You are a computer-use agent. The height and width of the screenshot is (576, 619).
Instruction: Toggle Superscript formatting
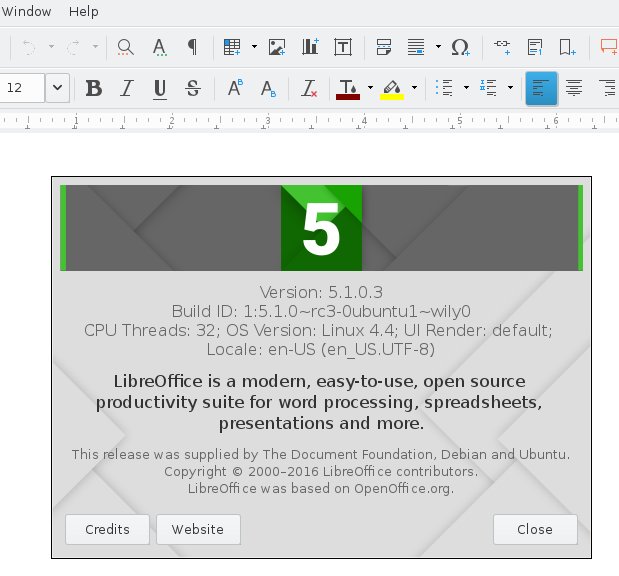(x=235, y=88)
